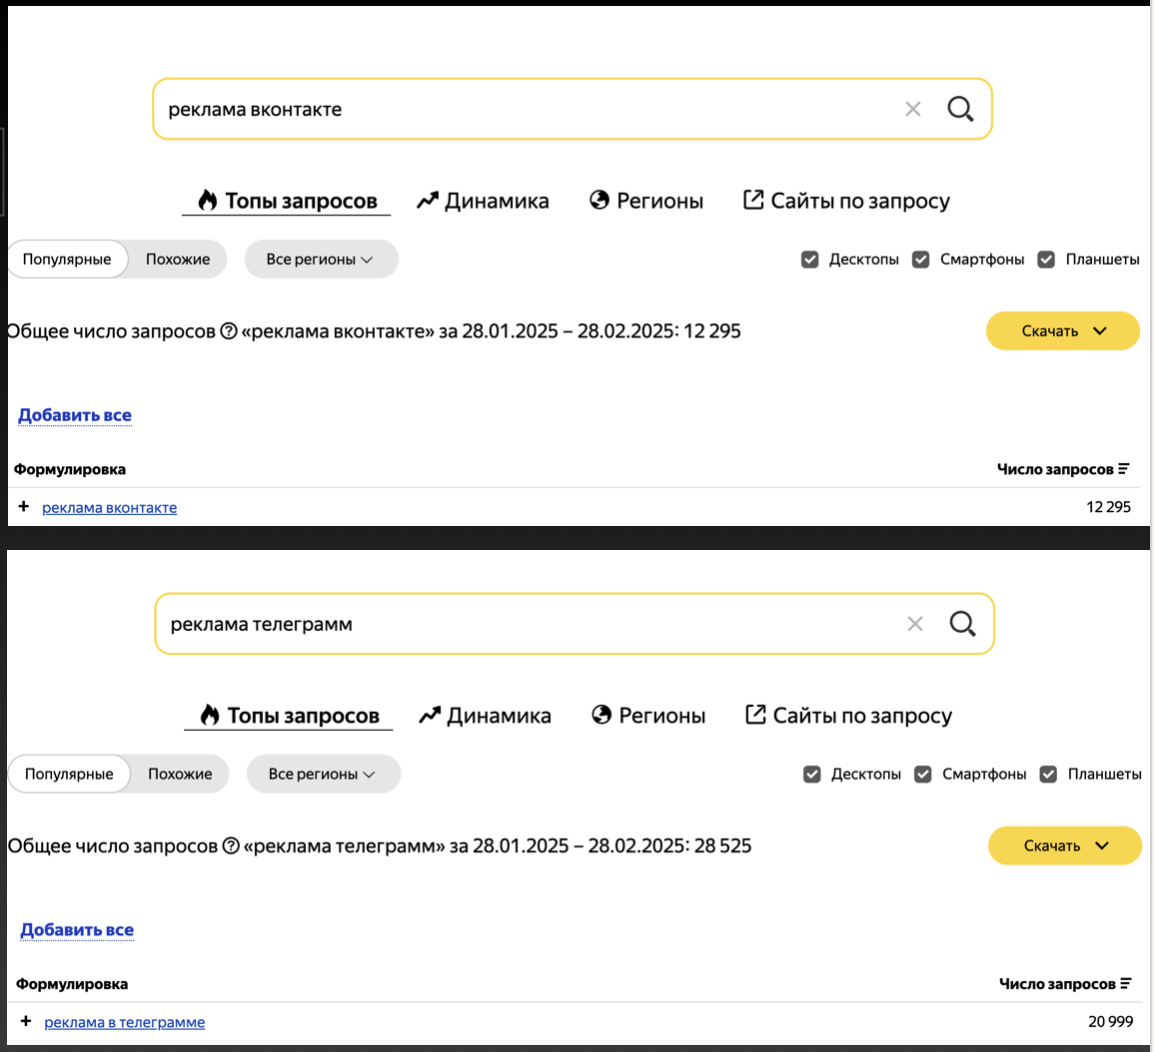This screenshot has width=1154, height=1052.
Task: Uncheck Планшеты in the телеграмм panel
Action: [x=1048, y=774]
